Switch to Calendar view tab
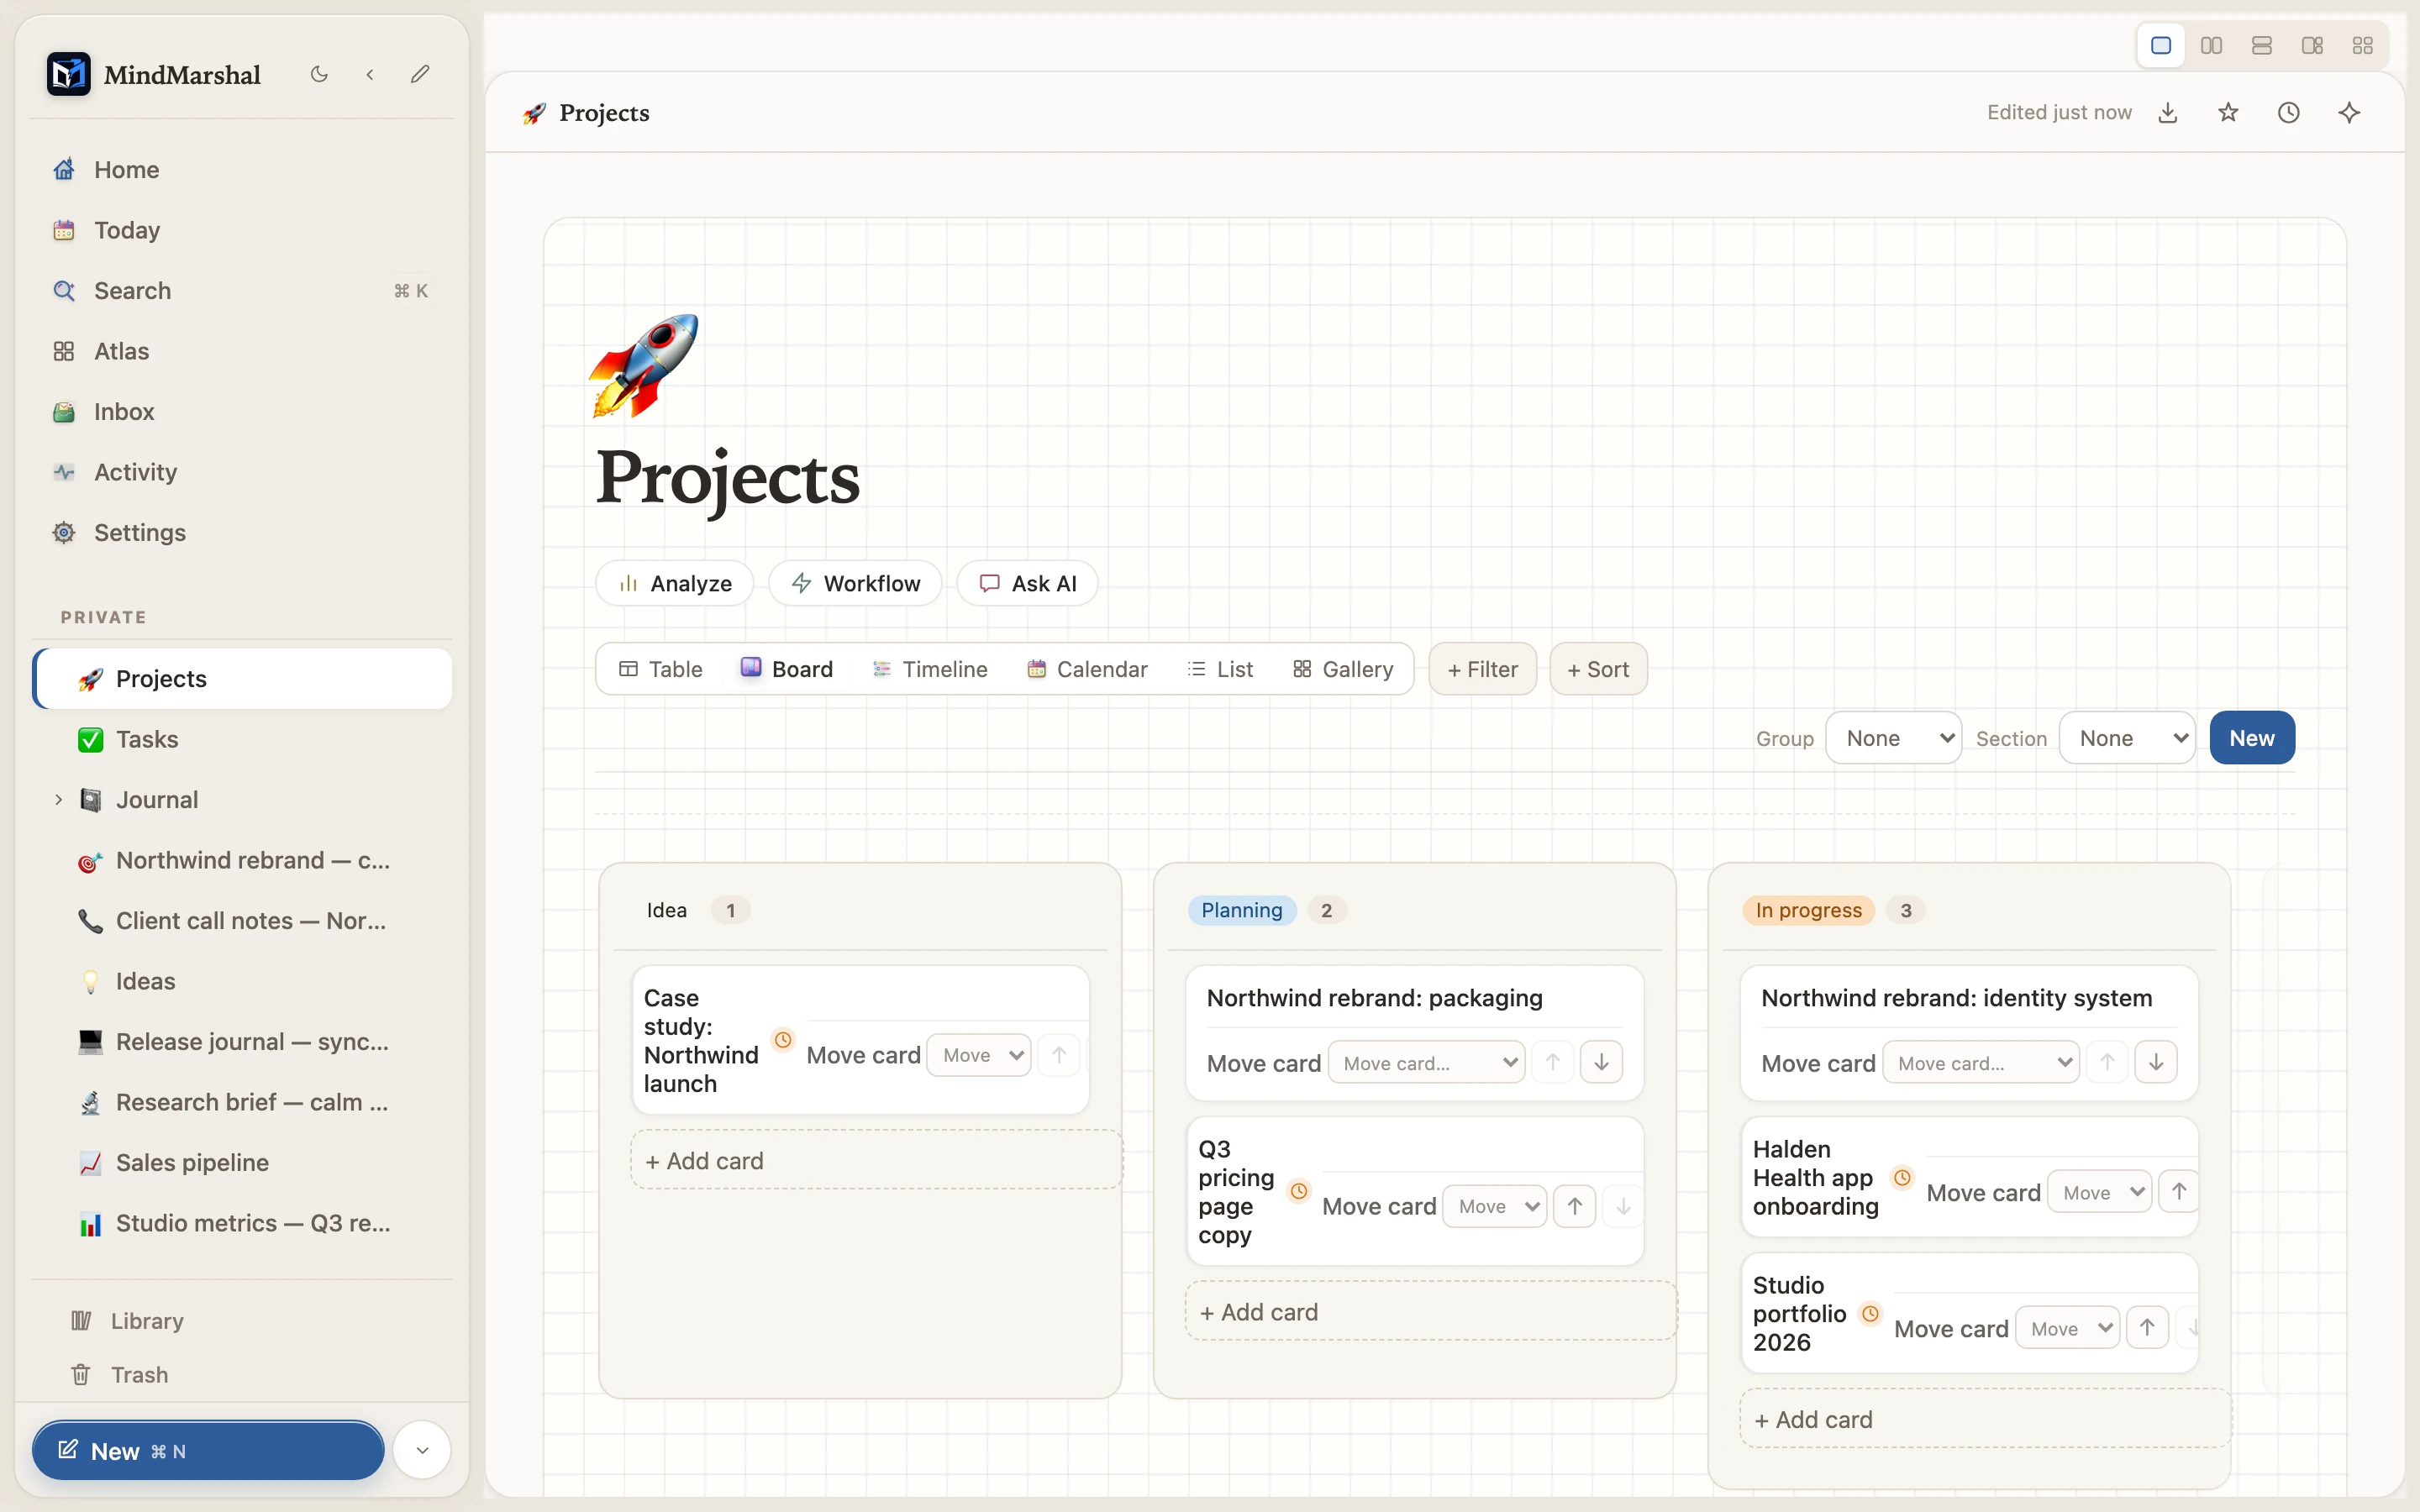 point(1087,670)
